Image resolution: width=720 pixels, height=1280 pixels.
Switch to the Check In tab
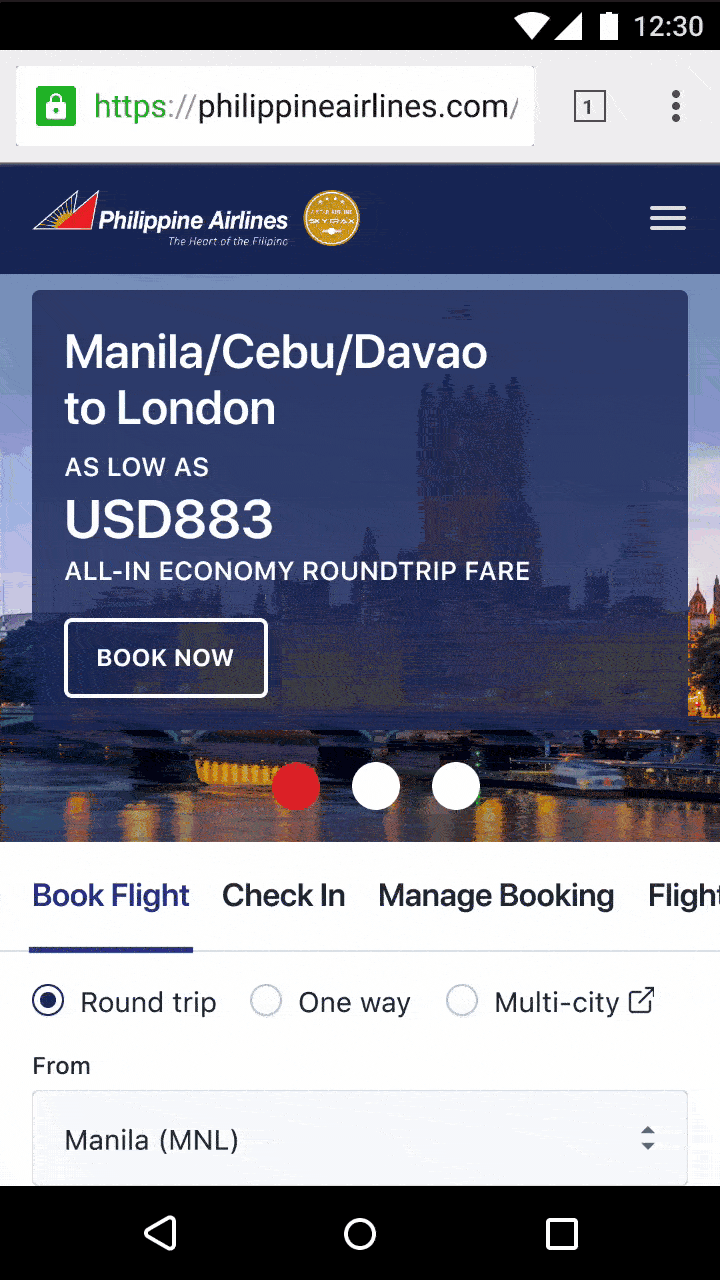(x=283, y=896)
